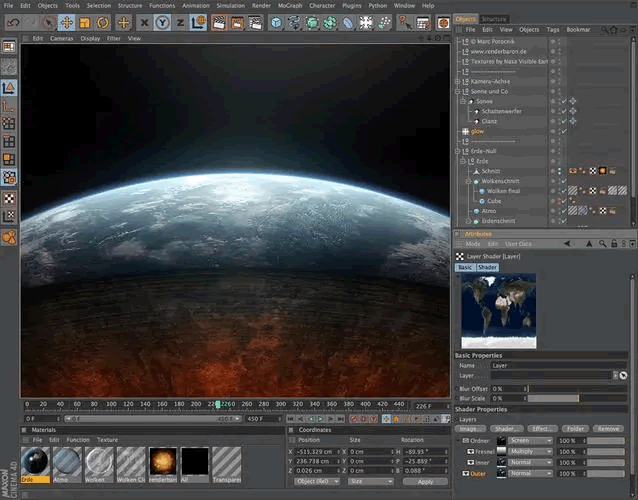Toggle the X-axis lock icon

click(x=144, y=22)
